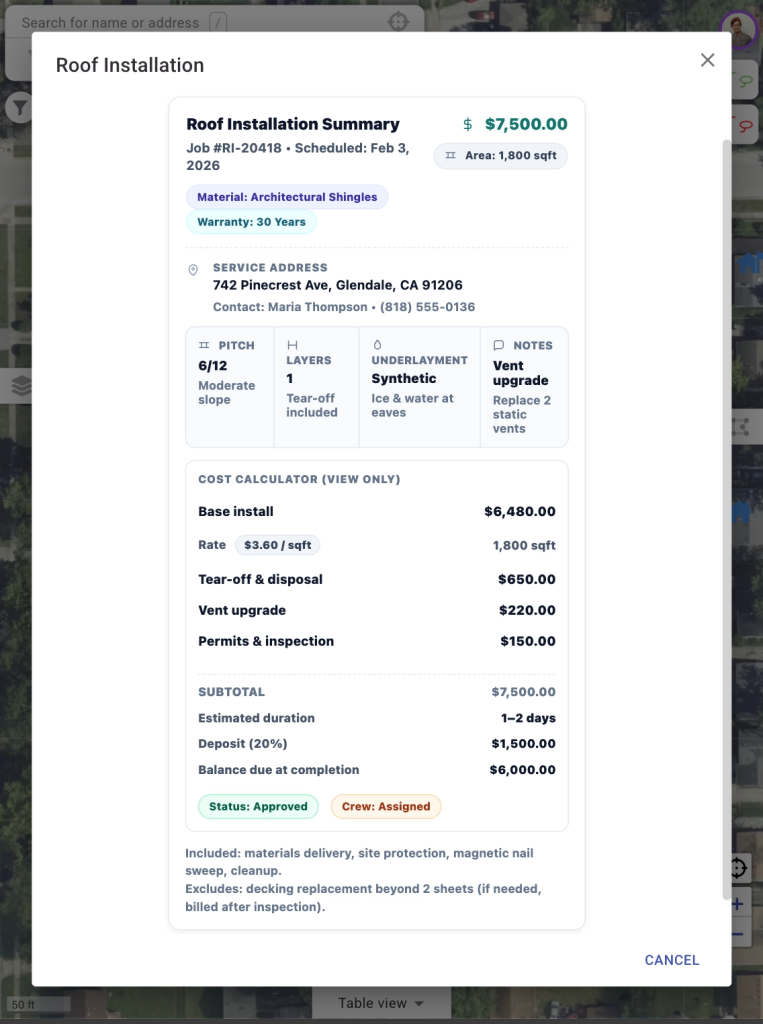Click the $3.60 / sqft rate chip
The width and height of the screenshot is (763, 1024).
[x=277, y=545]
